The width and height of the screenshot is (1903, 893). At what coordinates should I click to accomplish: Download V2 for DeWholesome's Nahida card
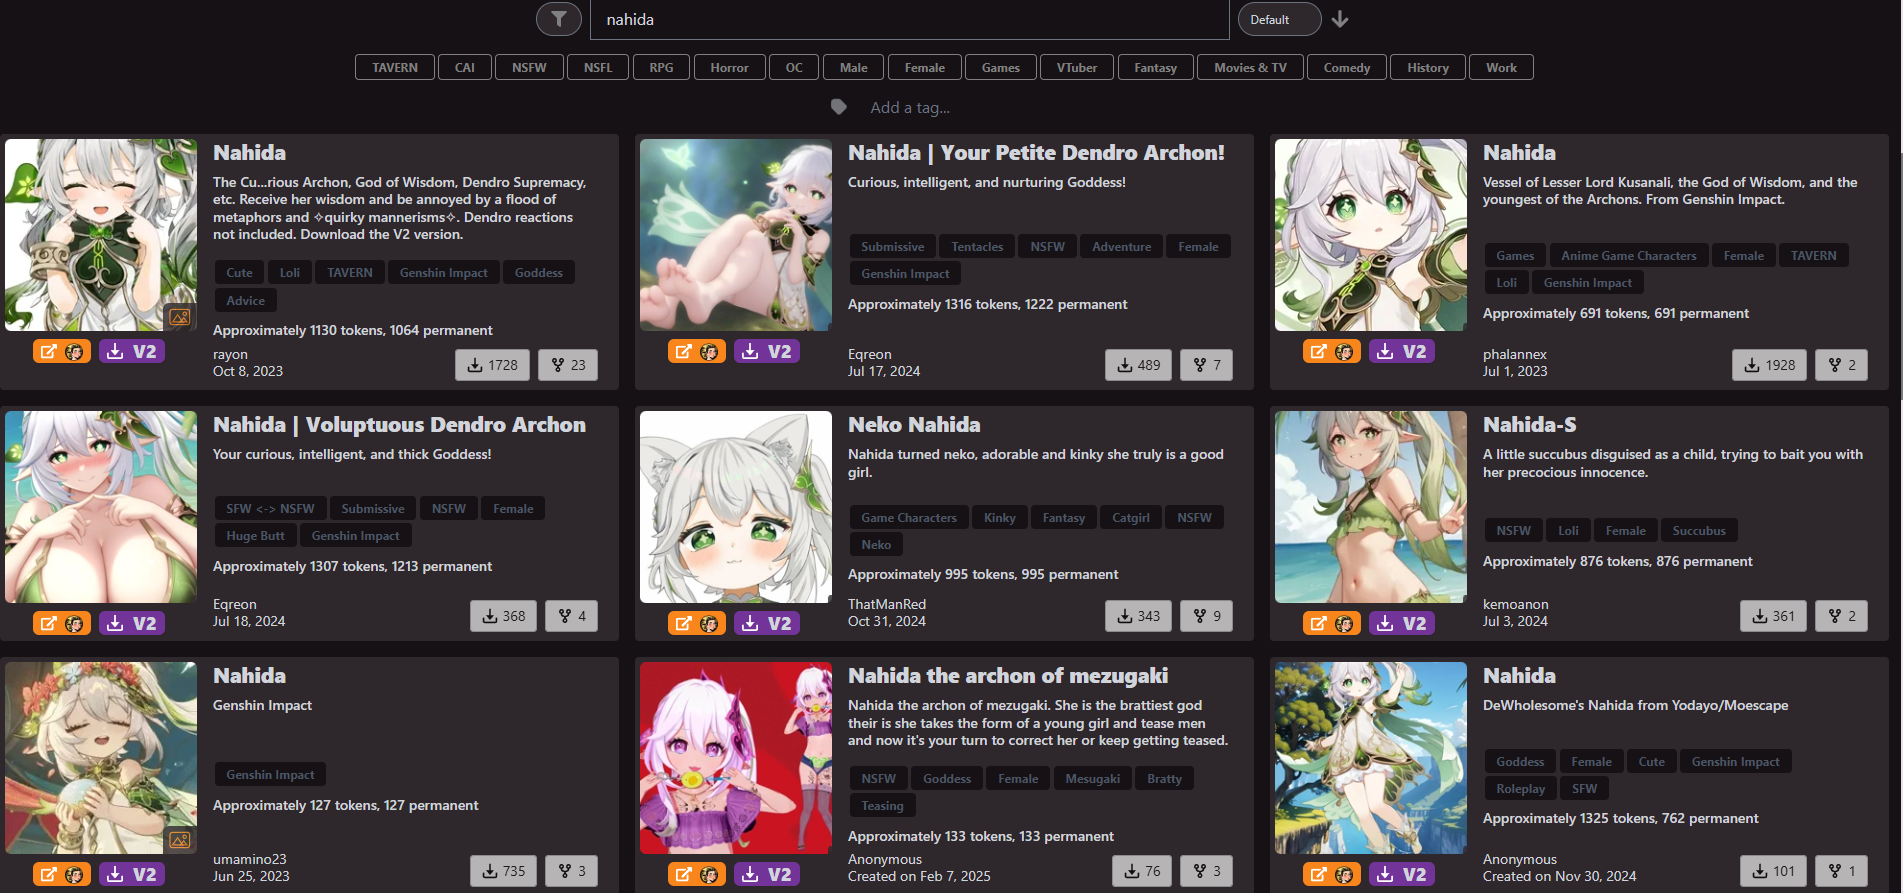pyautogui.click(x=1402, y=874)
